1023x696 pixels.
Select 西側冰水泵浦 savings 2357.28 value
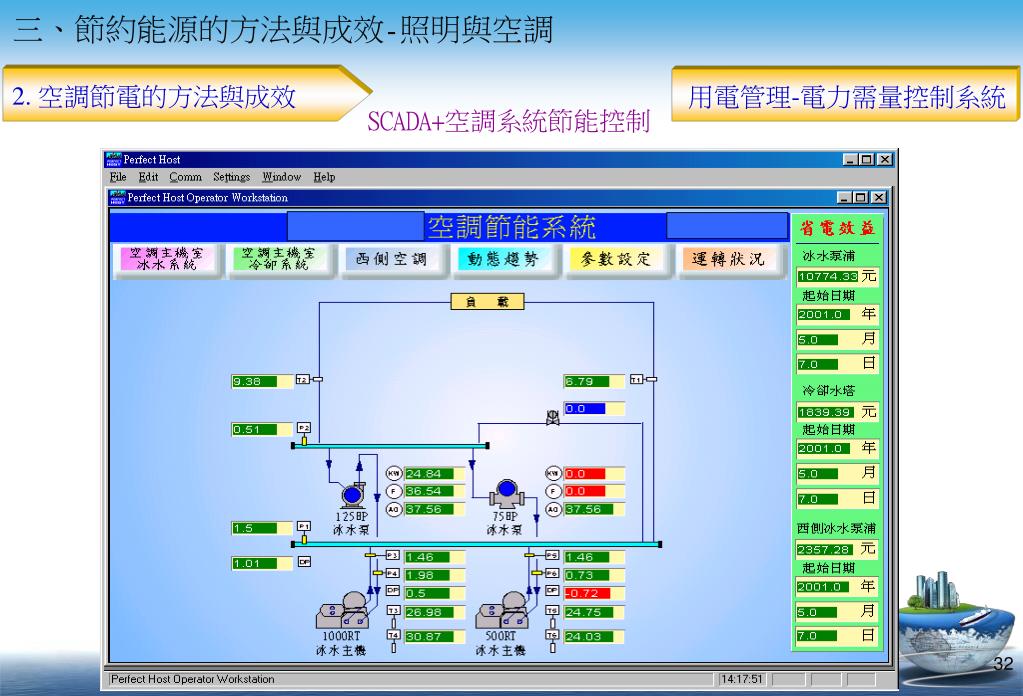pos(825,549)
